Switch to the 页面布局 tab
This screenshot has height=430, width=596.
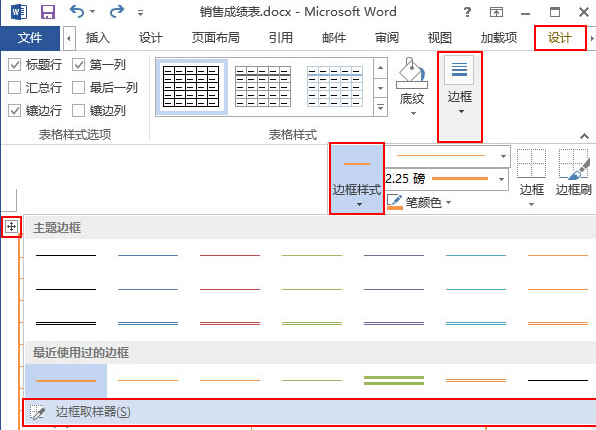pyautogui.click(x=216, y=38)
